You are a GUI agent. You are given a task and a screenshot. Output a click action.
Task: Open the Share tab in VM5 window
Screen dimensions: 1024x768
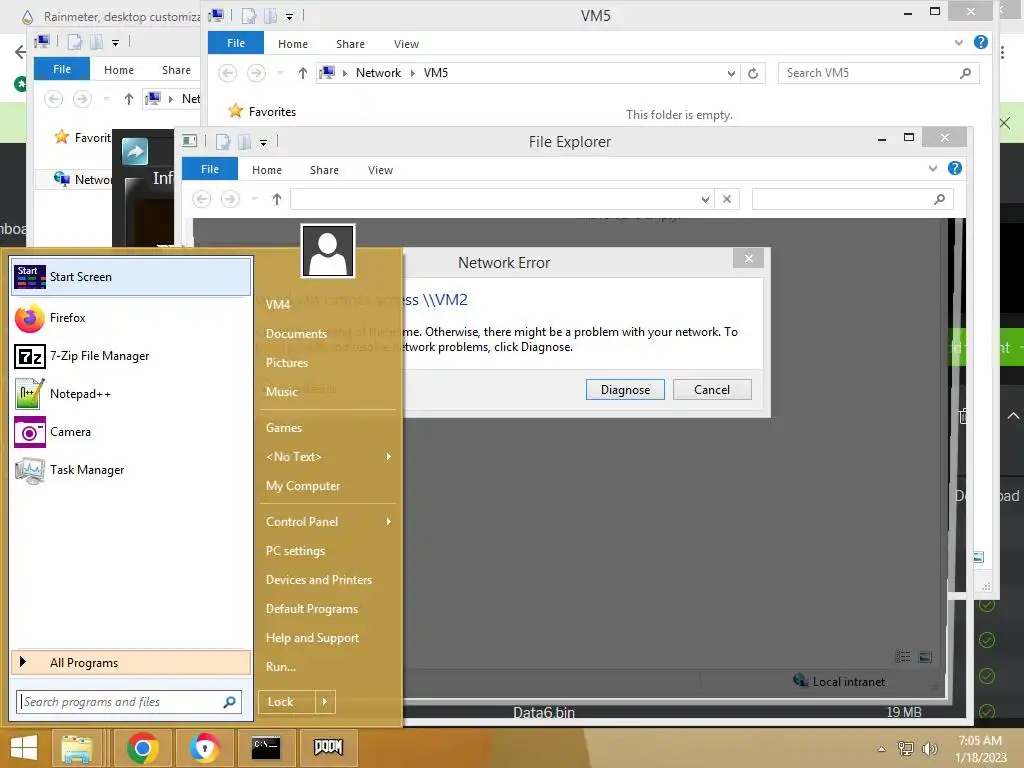pyautogui.click(x=350, y=44)
